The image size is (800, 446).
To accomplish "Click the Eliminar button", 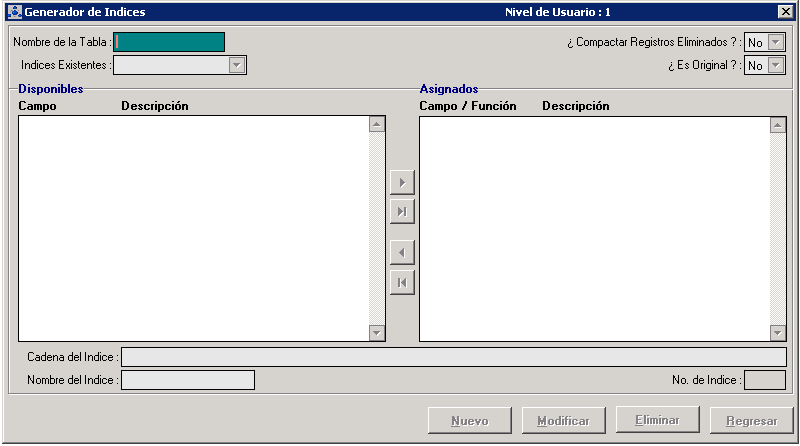I will point(657,421).
